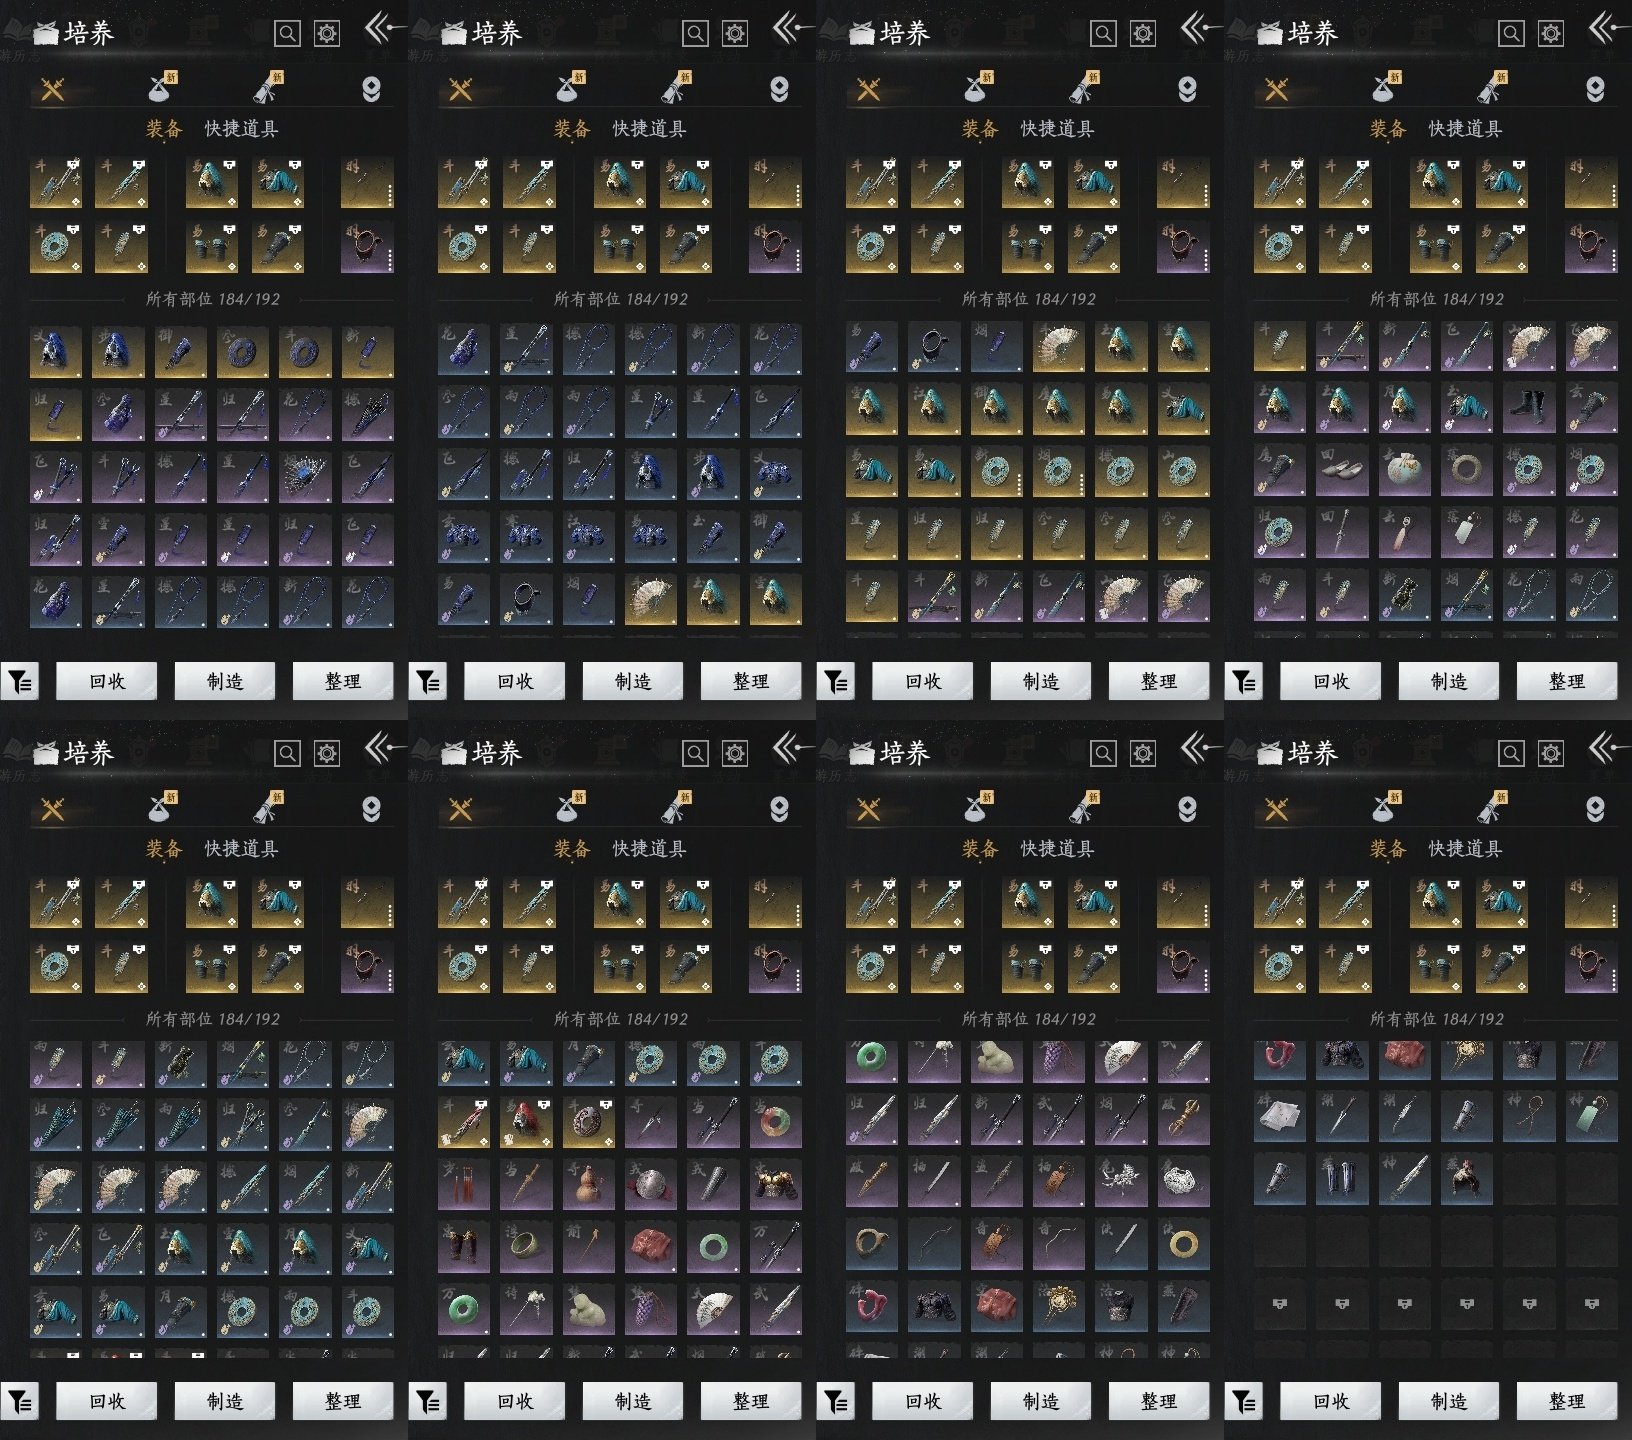Collapse the bottom-right panel using double-chevron arrow
Viewport: 1632px width, 1440px height.
[1605, 748]
